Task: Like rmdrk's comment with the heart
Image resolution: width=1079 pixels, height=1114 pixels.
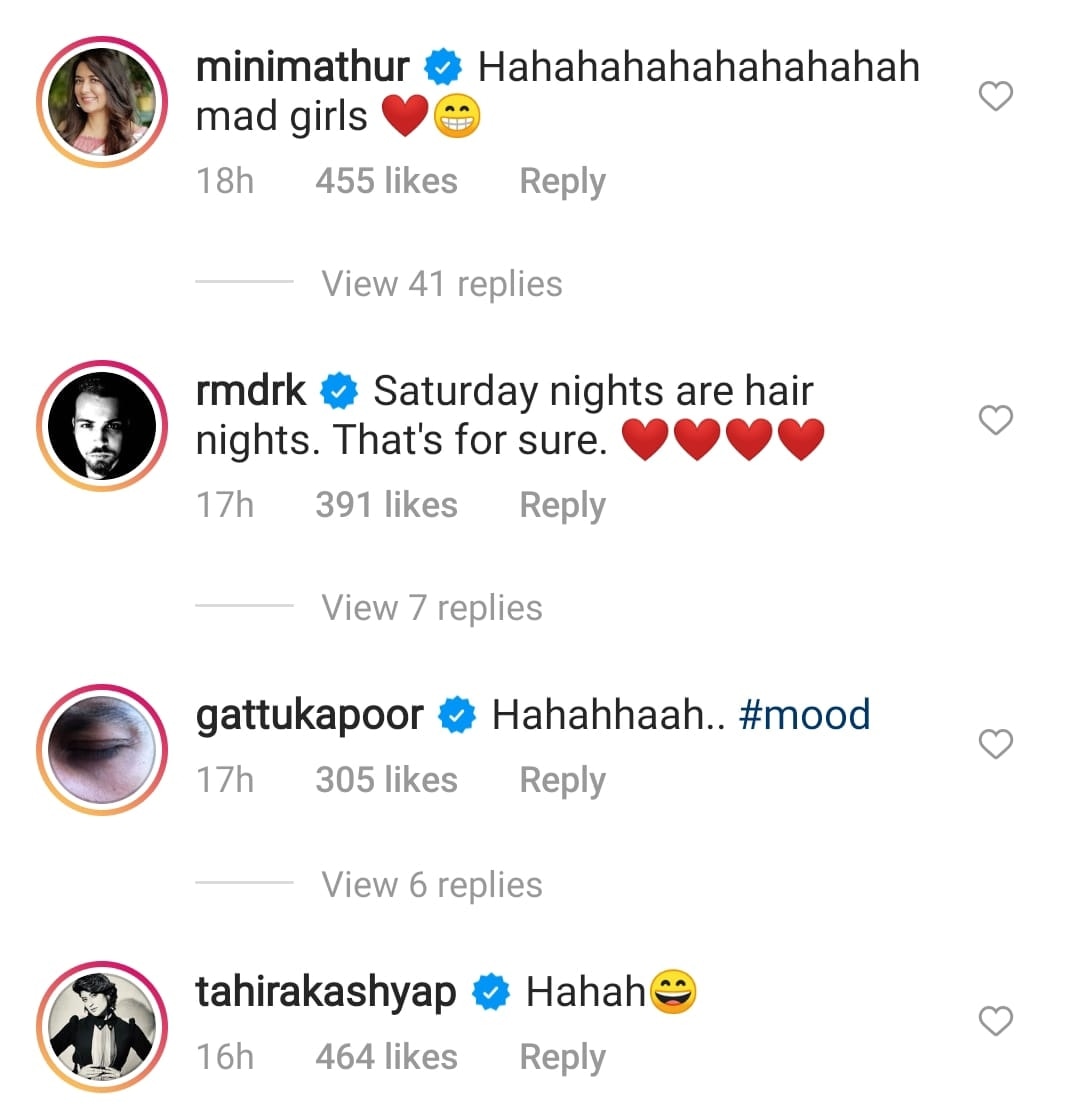Action: tap(995, 421)
